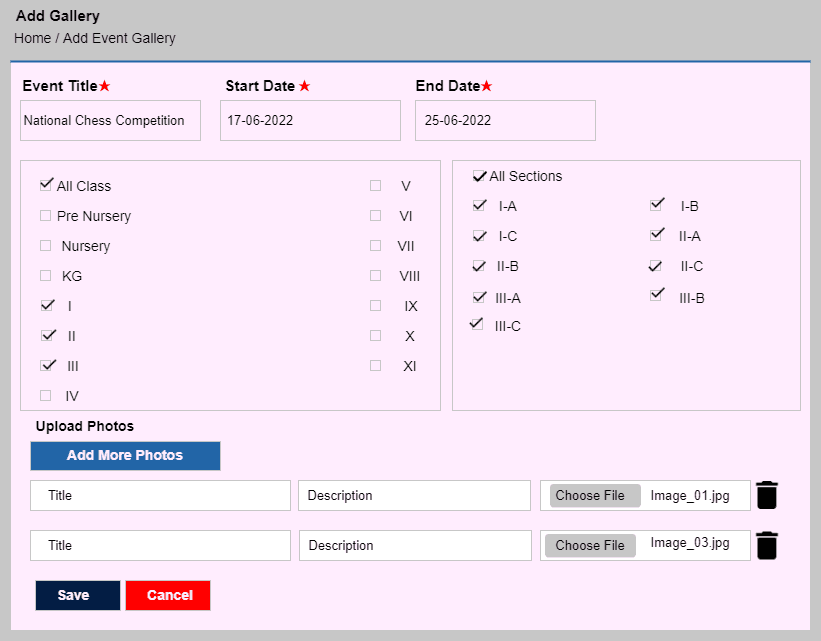This screenshot has width=821, height=641.
Task: Check class IV checkbox
Action: [46, 395]
